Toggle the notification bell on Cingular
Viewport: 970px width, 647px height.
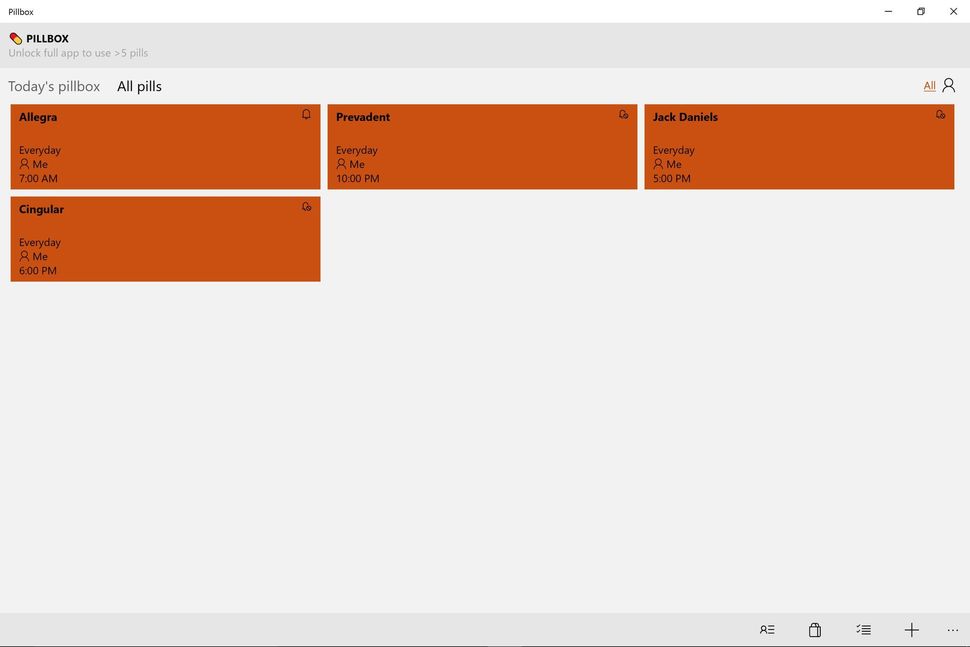pyautogui.click(x=306, y=206)
